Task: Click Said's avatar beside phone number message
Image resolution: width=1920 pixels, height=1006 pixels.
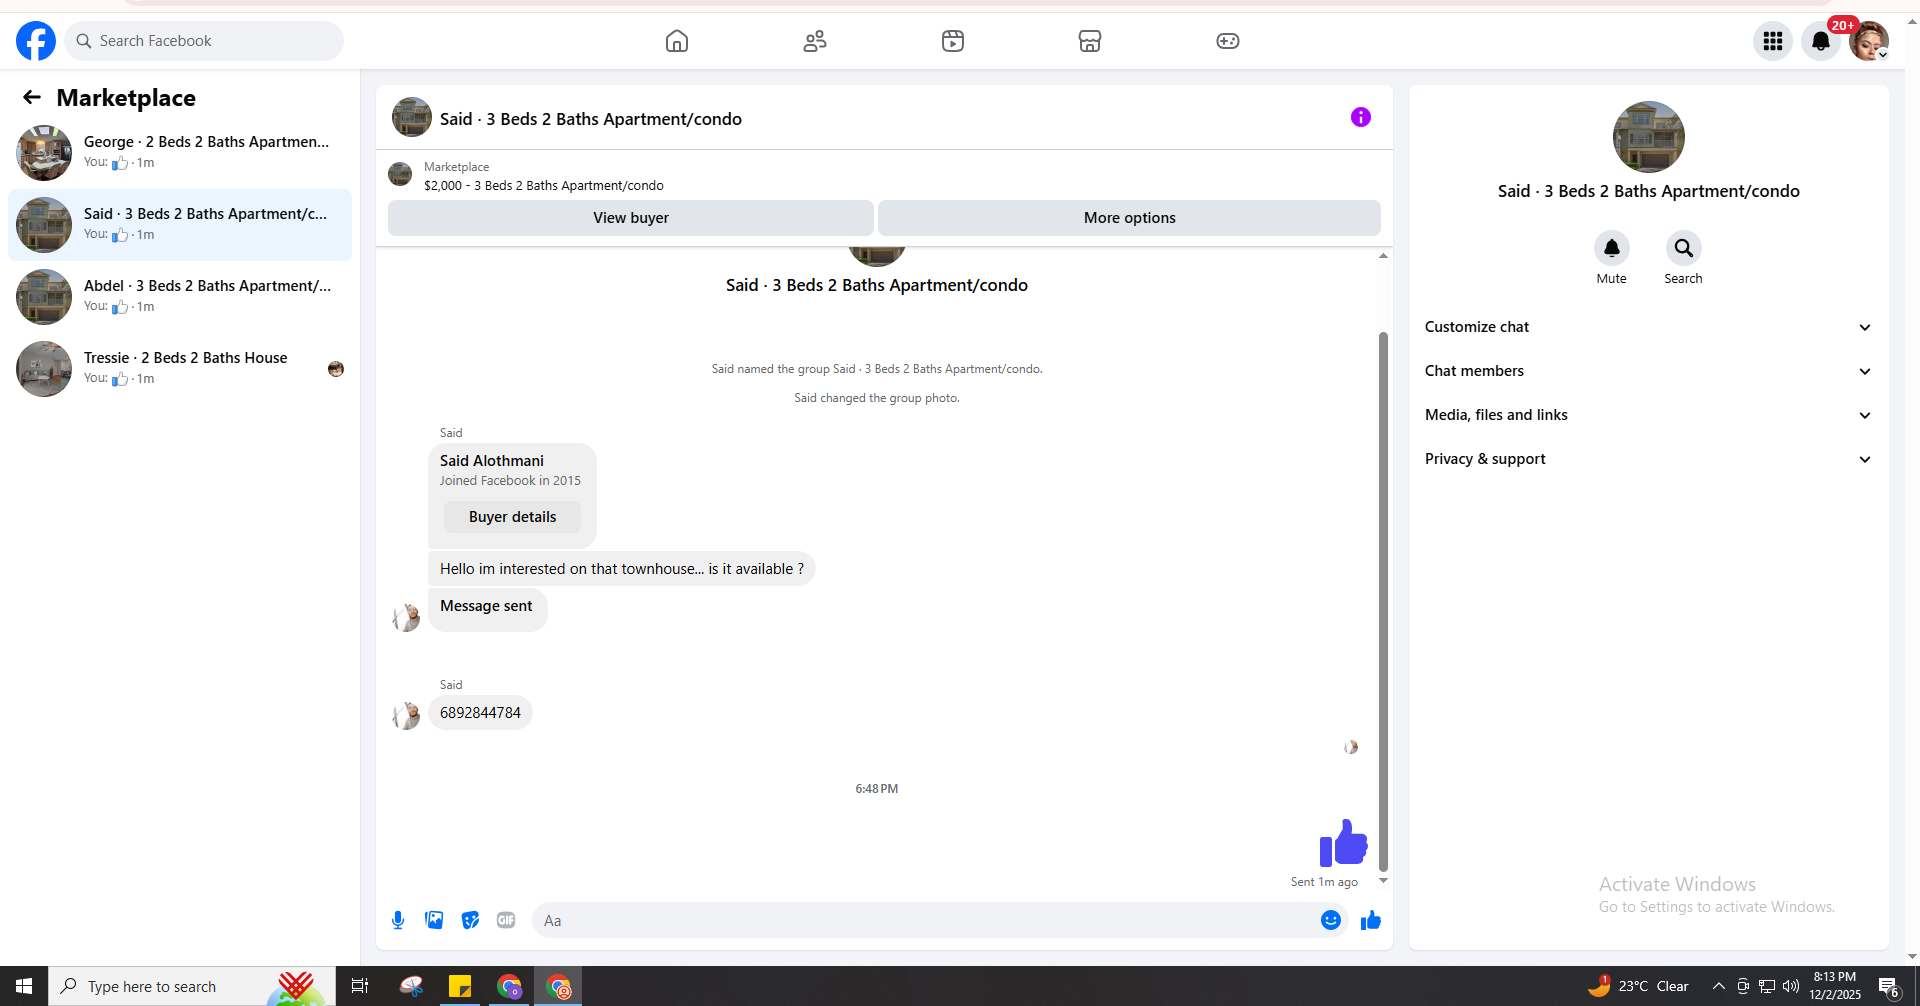Action: pos(406,715)
